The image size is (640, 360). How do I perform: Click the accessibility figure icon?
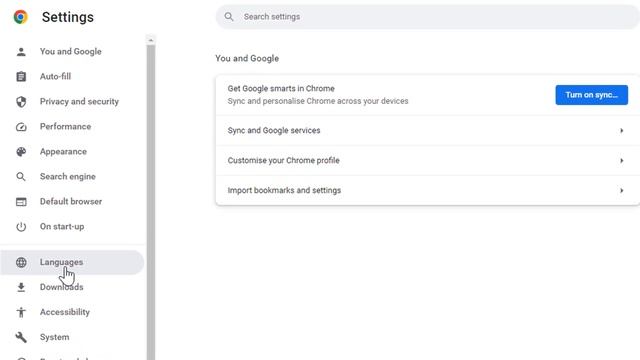coord(21,312)
